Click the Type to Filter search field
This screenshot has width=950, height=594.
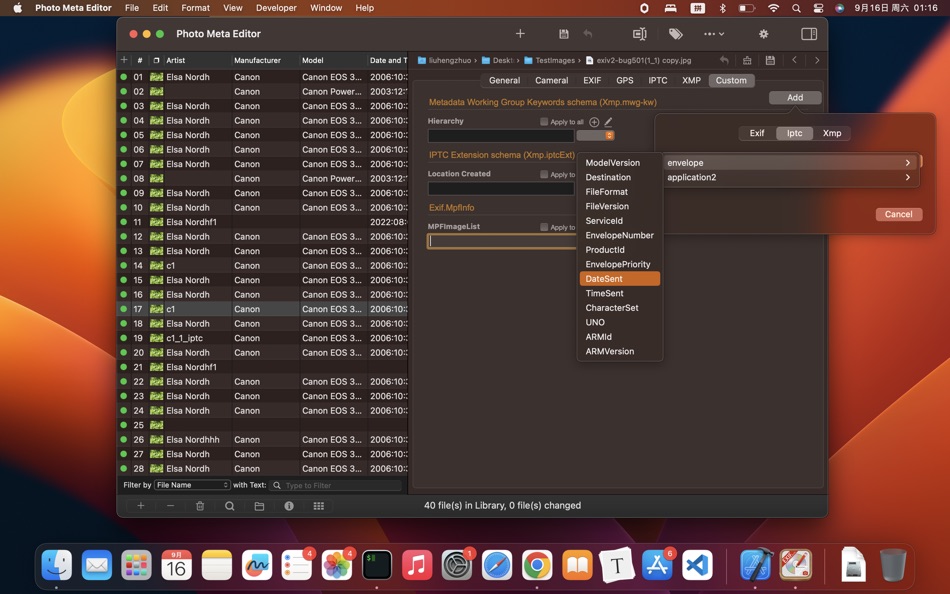[x=336, y=485]
